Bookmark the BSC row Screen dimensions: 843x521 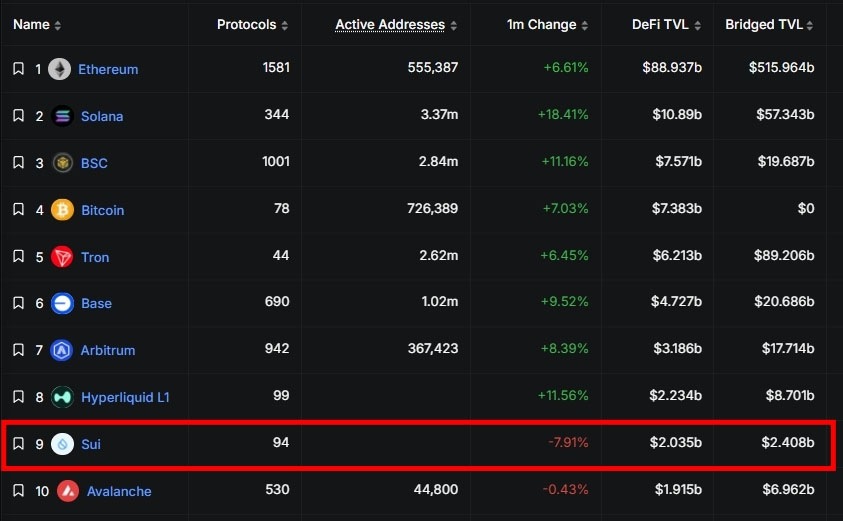(18, 162)
